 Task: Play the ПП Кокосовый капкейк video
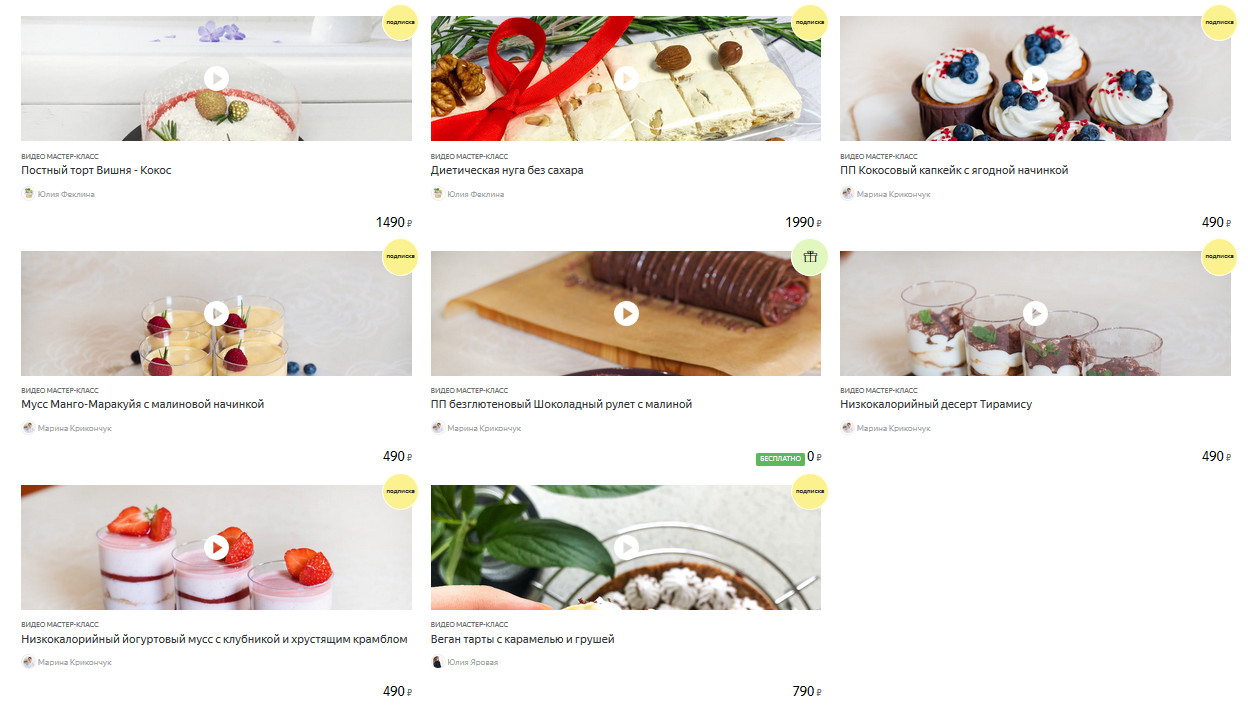[1035, 78]
